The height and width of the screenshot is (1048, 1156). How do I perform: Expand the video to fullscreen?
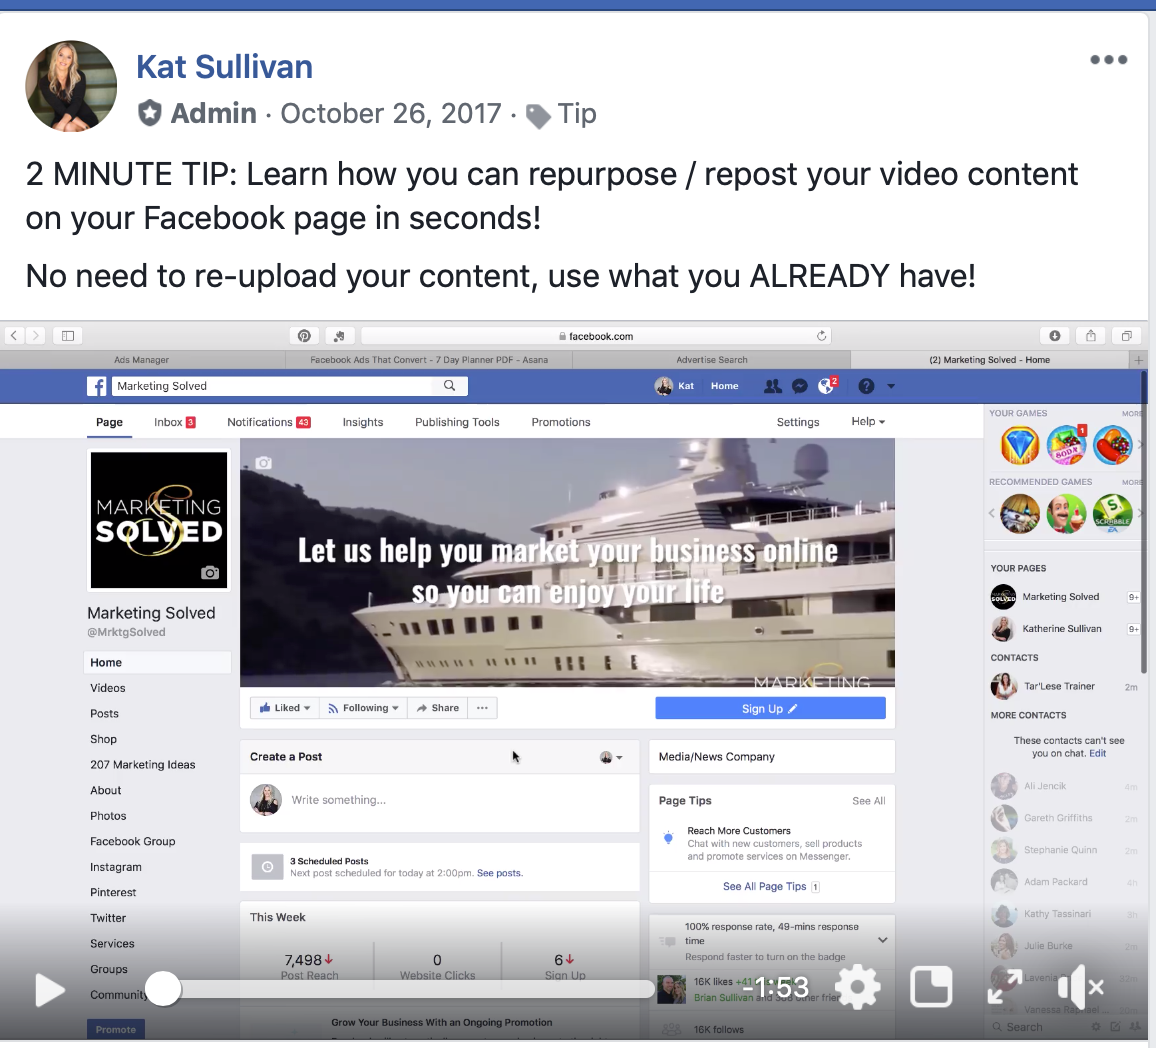click(x=1004, y=987)
